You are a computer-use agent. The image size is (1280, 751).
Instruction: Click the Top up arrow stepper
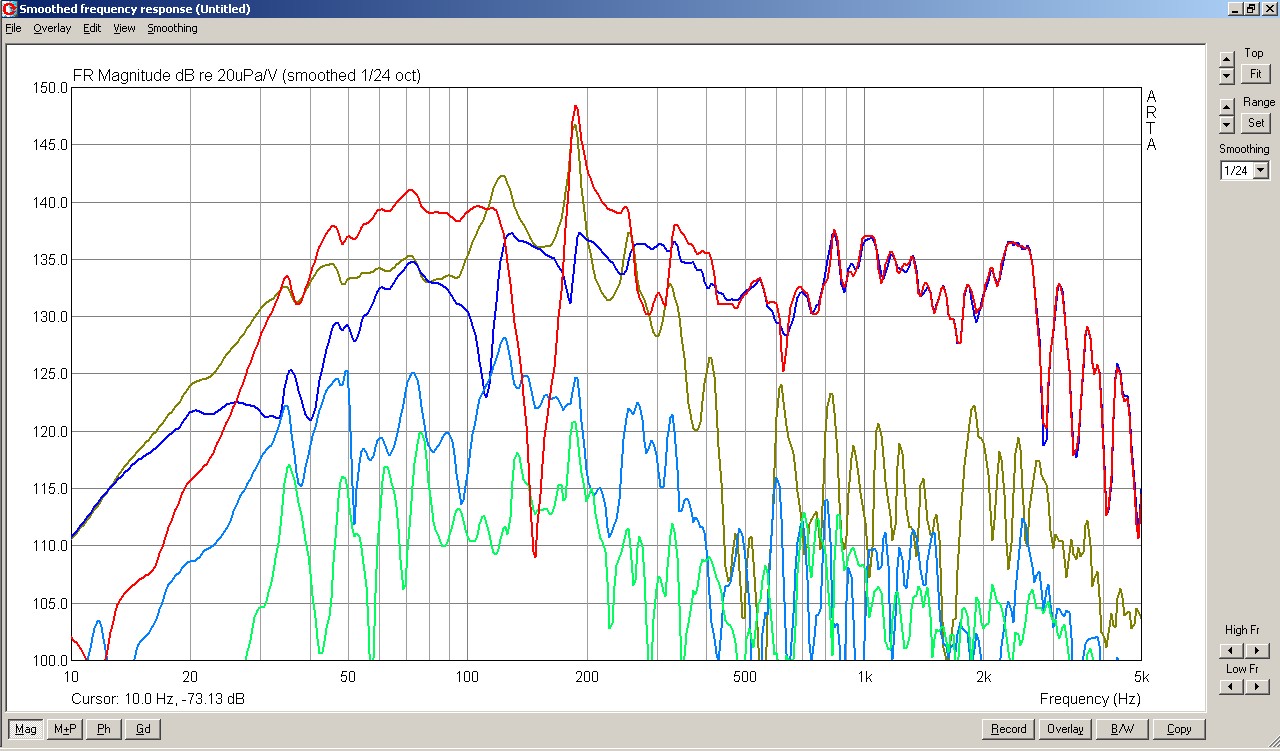point(1227,59)
